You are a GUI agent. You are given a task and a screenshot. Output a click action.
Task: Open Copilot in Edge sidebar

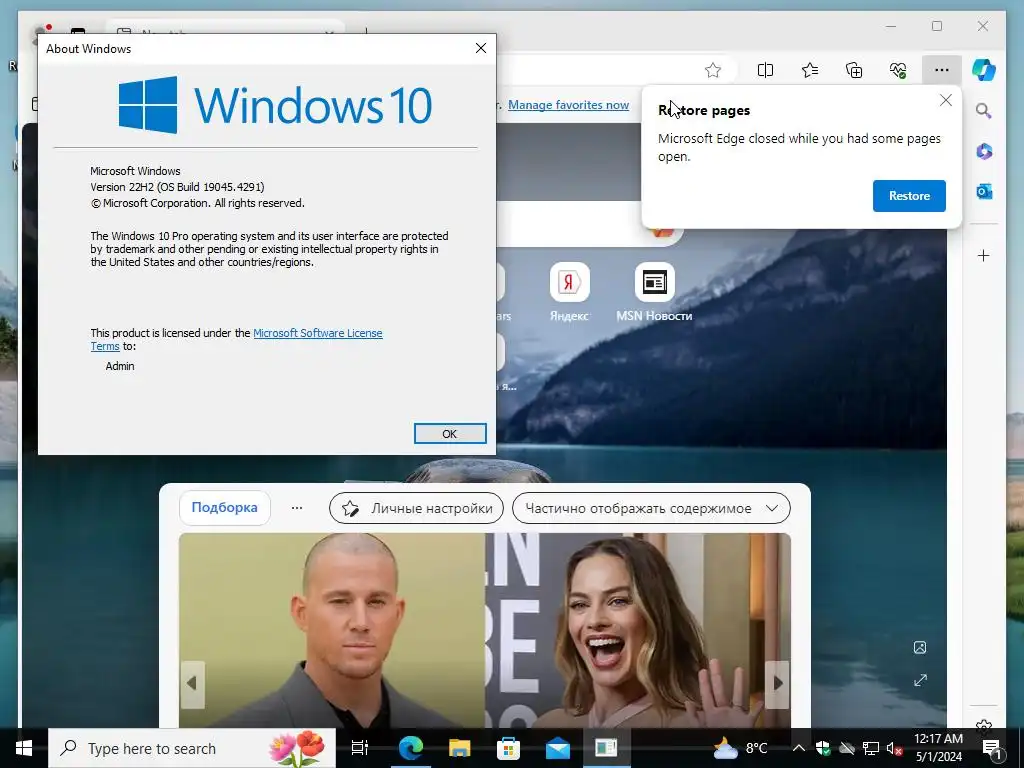click(x=984, y=70)
